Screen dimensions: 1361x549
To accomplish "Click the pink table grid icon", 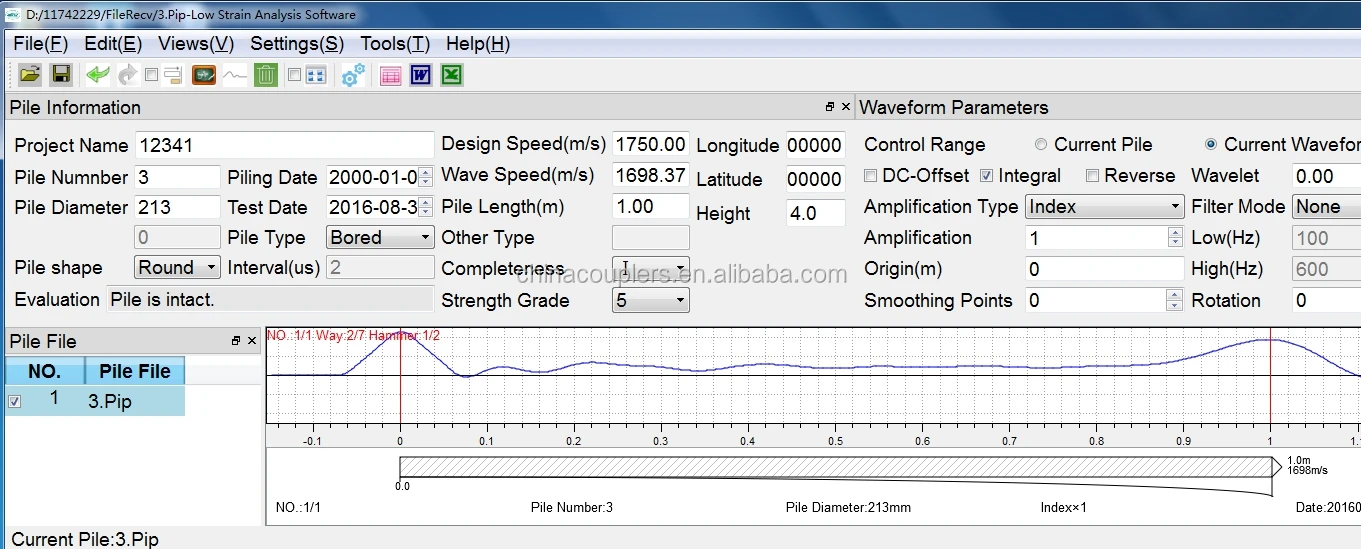I will [x=390, y=75].
